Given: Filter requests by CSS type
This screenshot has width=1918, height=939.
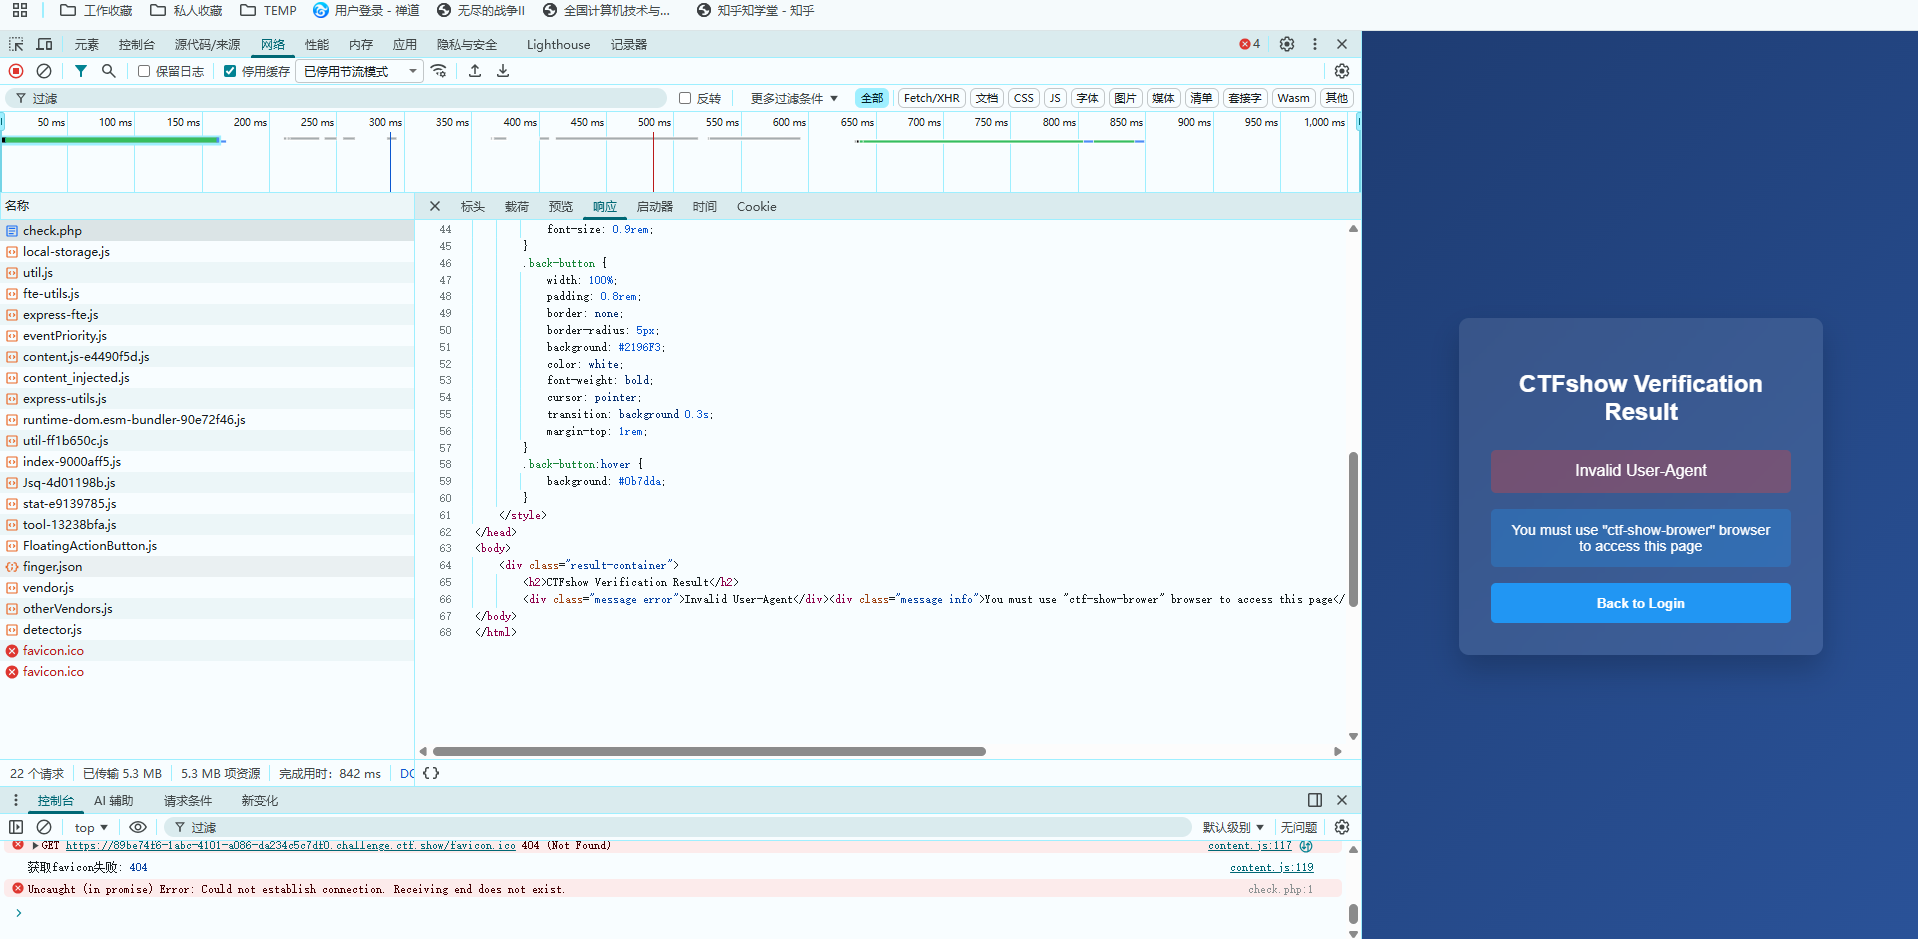Looking at the screenshot, I should coord(1023,98).
